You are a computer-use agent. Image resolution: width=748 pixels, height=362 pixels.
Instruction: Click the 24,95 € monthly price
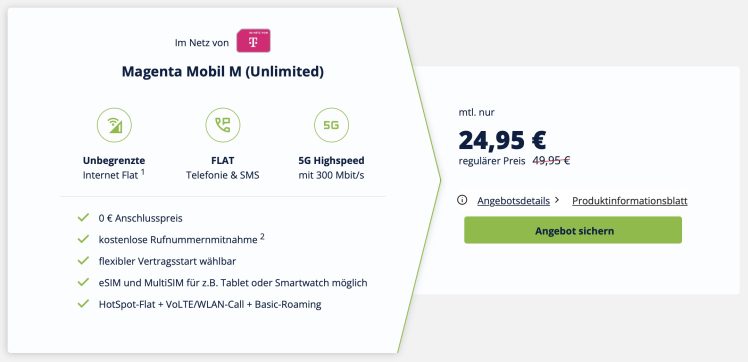pos(502,140)
